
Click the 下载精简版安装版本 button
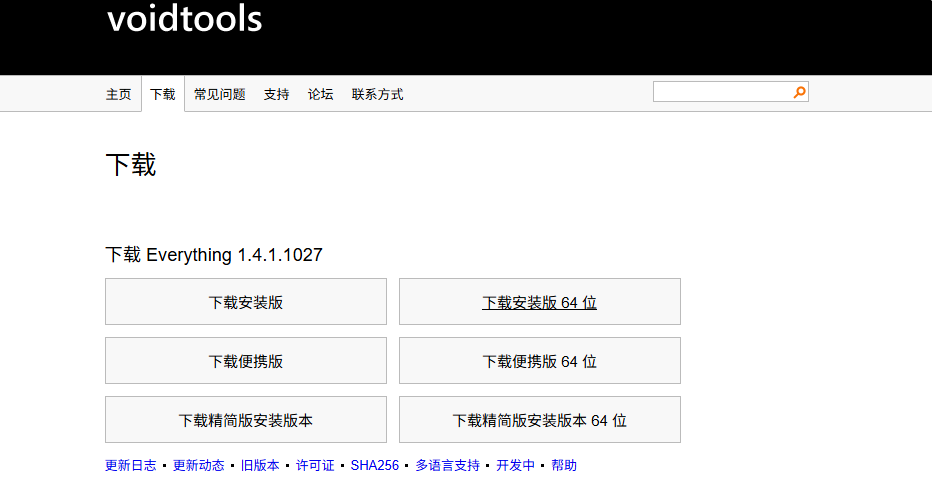click(x=245, y=420)
